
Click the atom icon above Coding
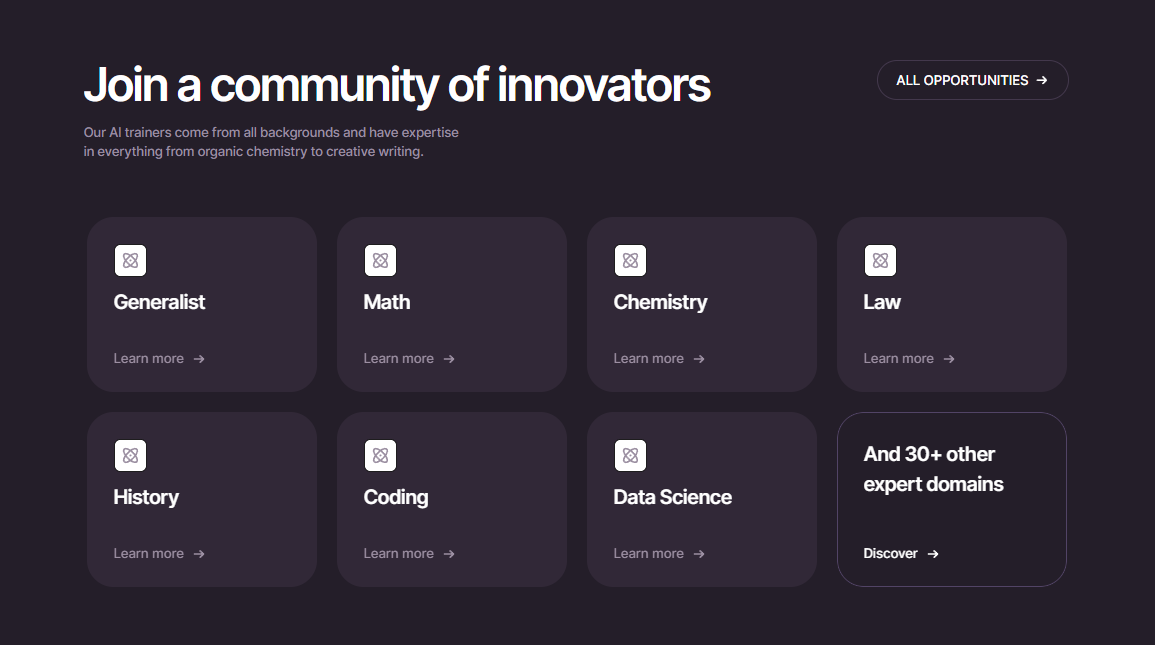(x=380, y=456)
